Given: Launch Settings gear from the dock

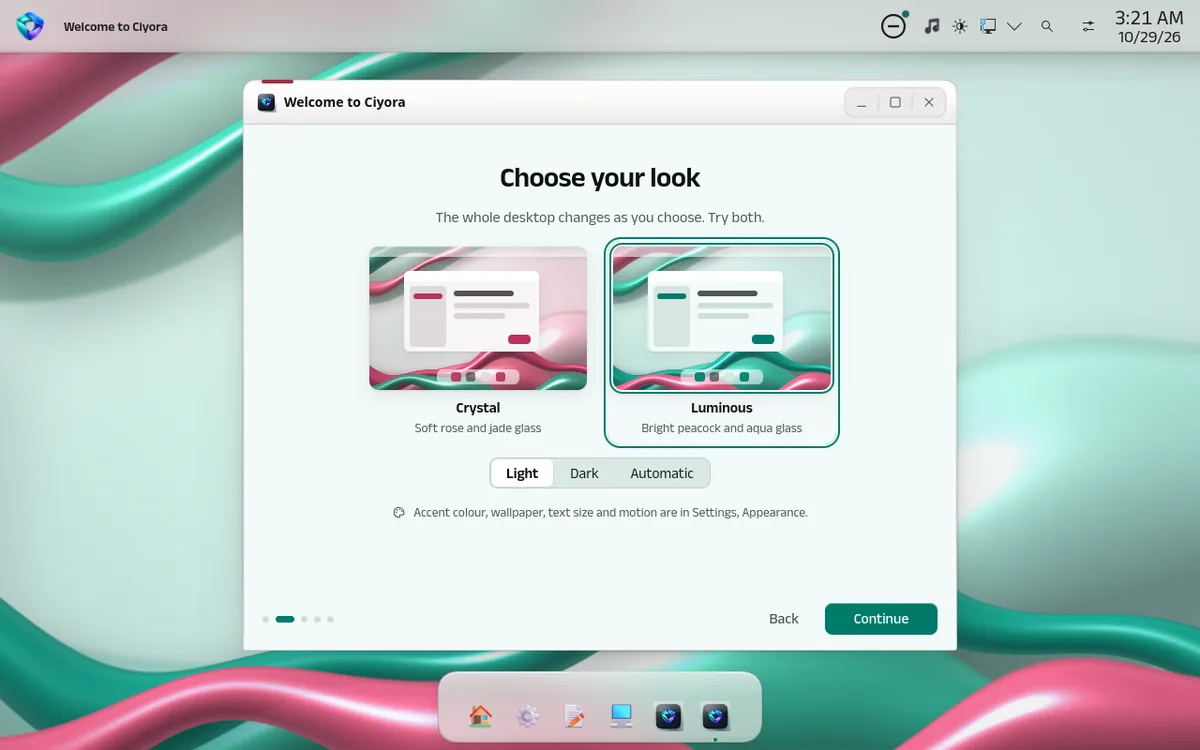Looking at the screenshot, I should [x=528, y=716].
